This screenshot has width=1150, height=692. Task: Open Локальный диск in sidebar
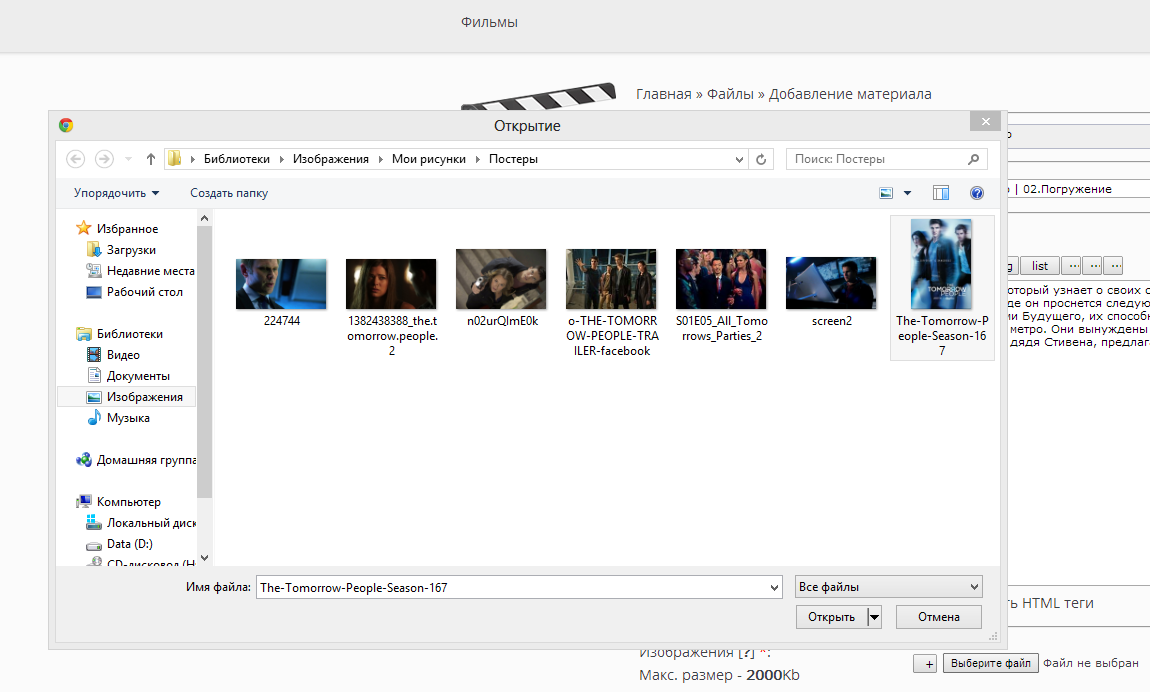[x=151, y=523]
